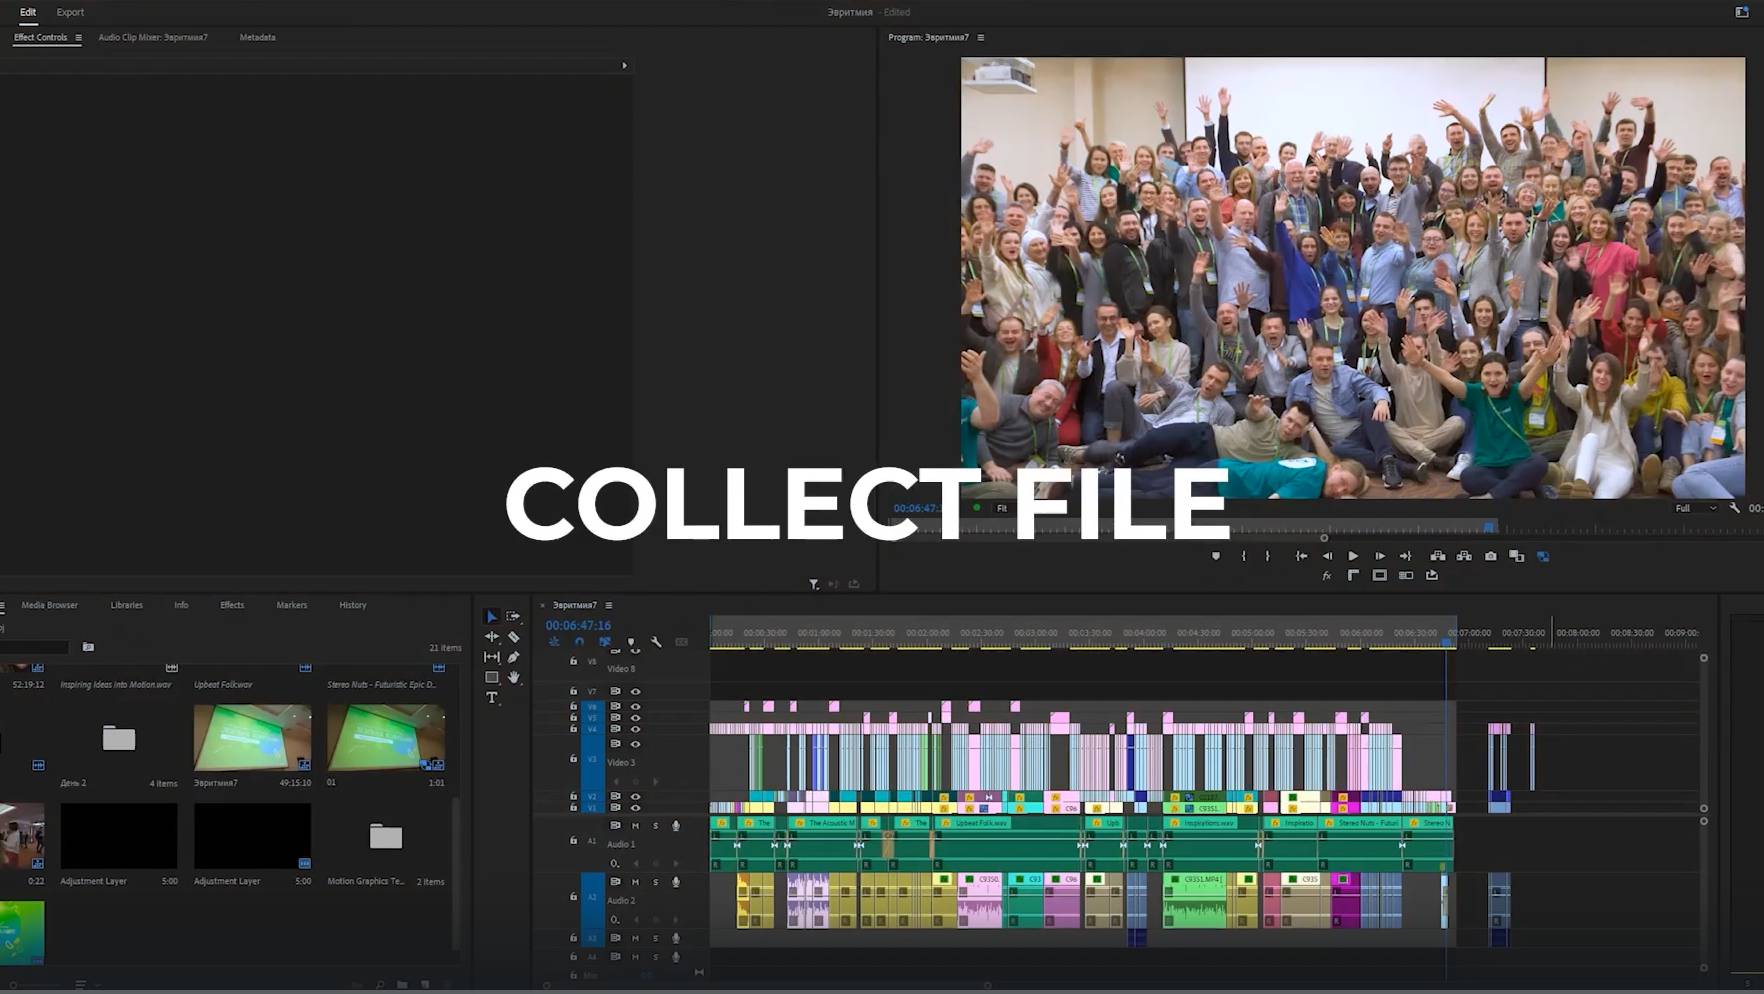Click the Extract button
Viewport: 1764px width, 994px height.
click(x=1464, y=556)
